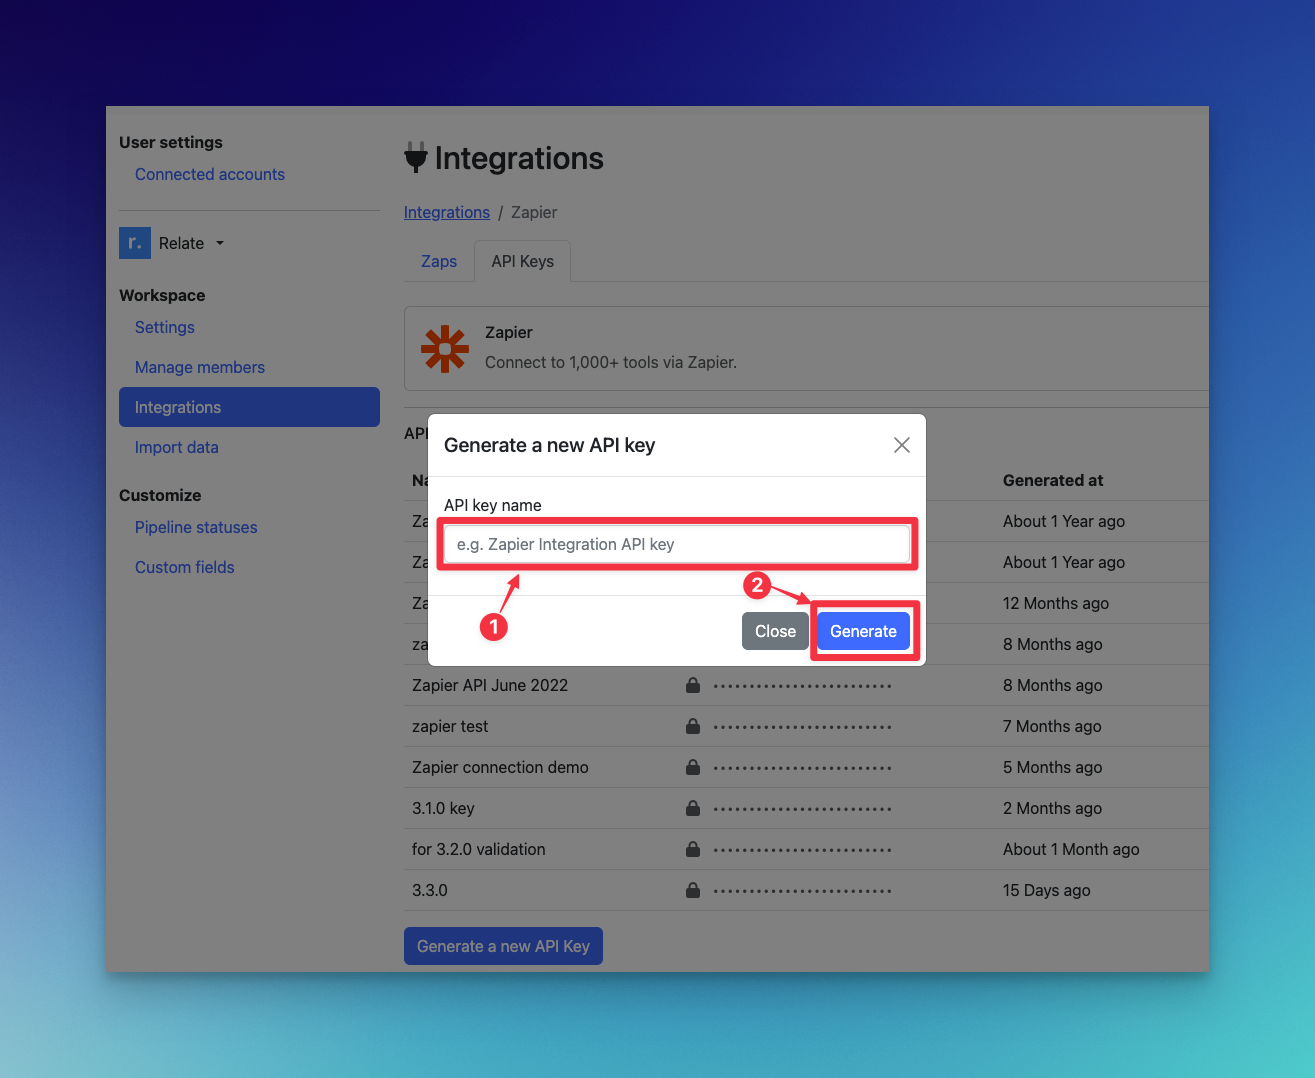The width and height of the screenshot is (1315, 1078).
Task: Click the Relate workspace logo icon
Action: click(x=135, y=243)
